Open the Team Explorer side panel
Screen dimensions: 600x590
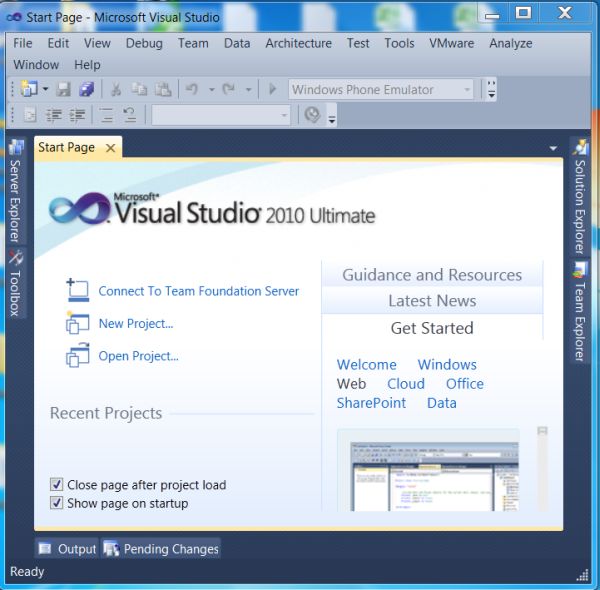580,311
